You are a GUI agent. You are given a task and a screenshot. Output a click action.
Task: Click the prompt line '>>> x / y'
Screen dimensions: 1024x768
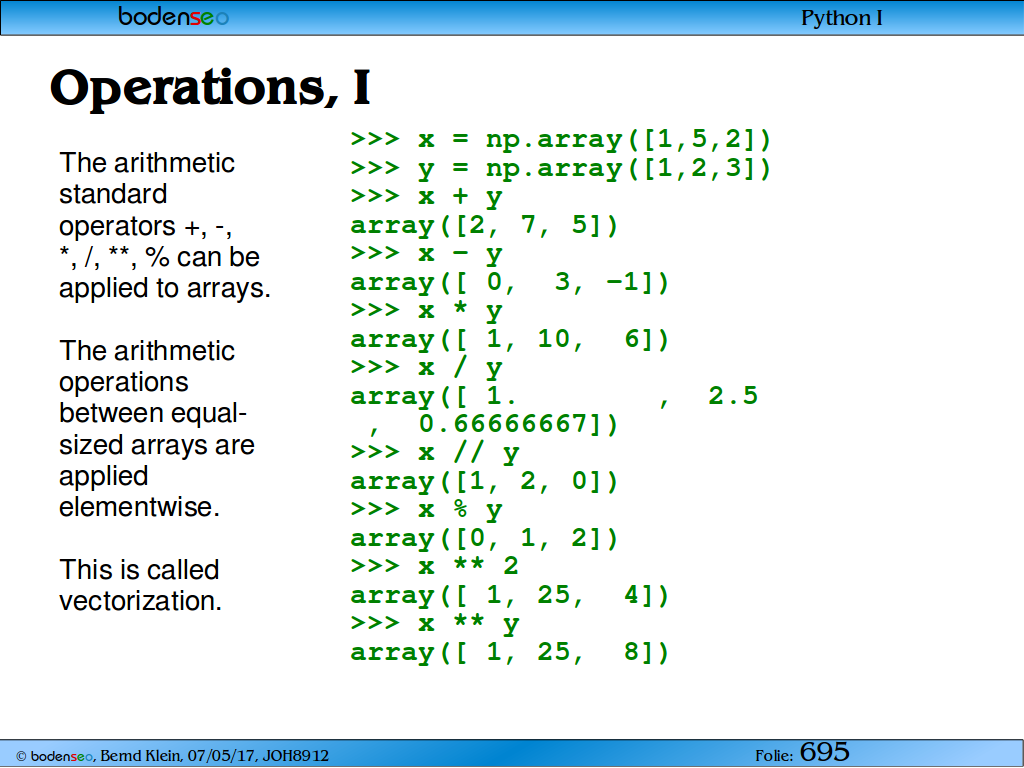[x=426, y=368]
